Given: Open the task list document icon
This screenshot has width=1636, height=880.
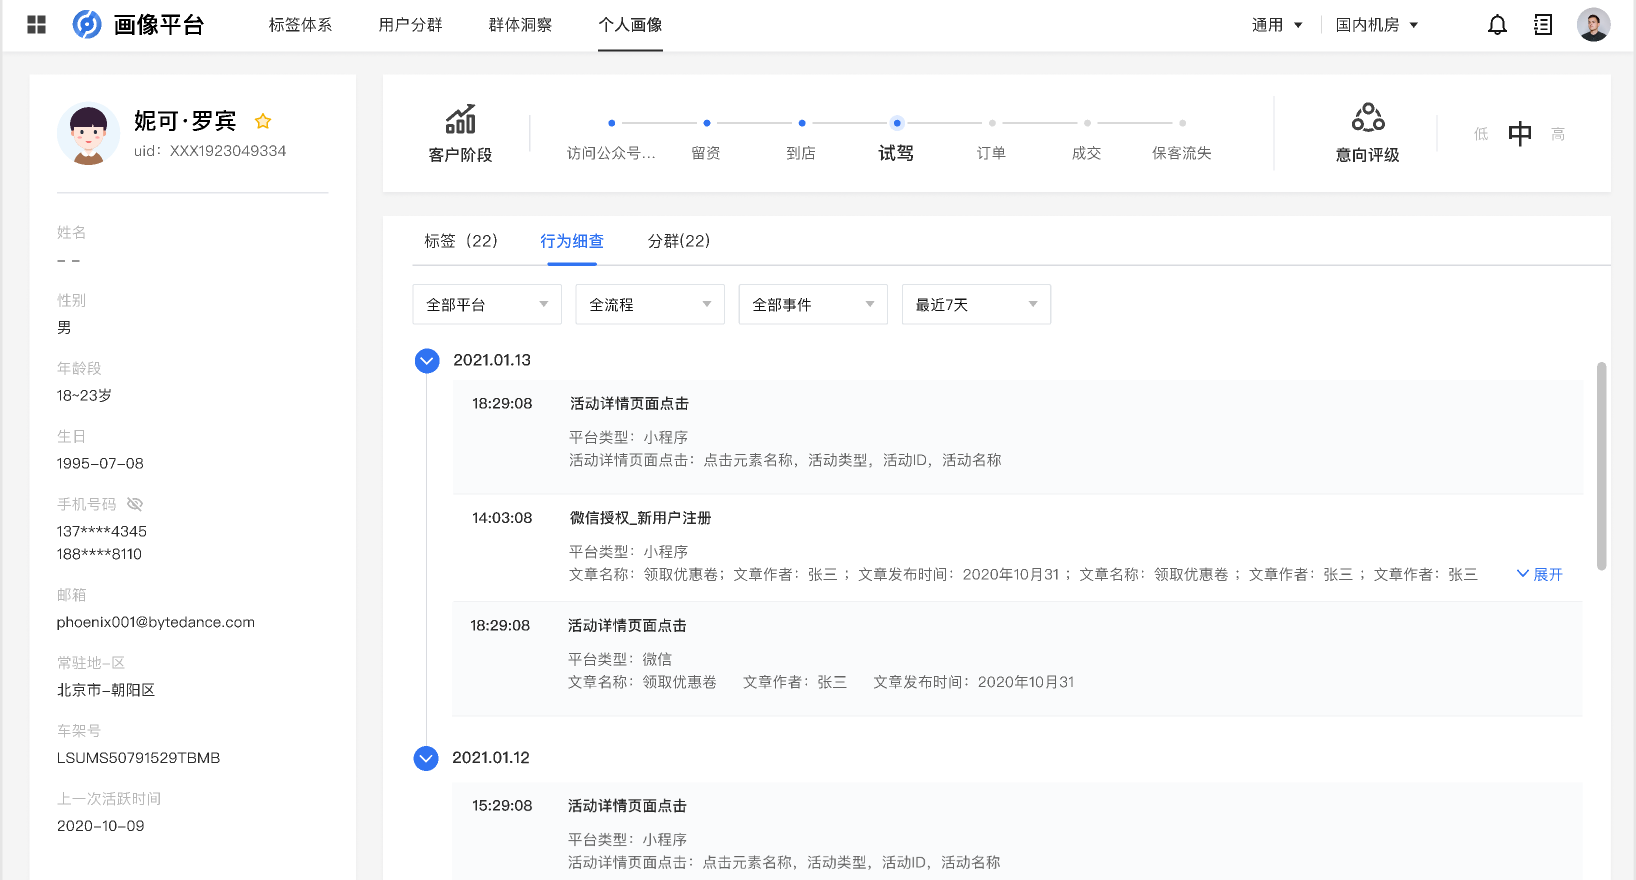Looking at the screenshot, I should coord(1543,25).
